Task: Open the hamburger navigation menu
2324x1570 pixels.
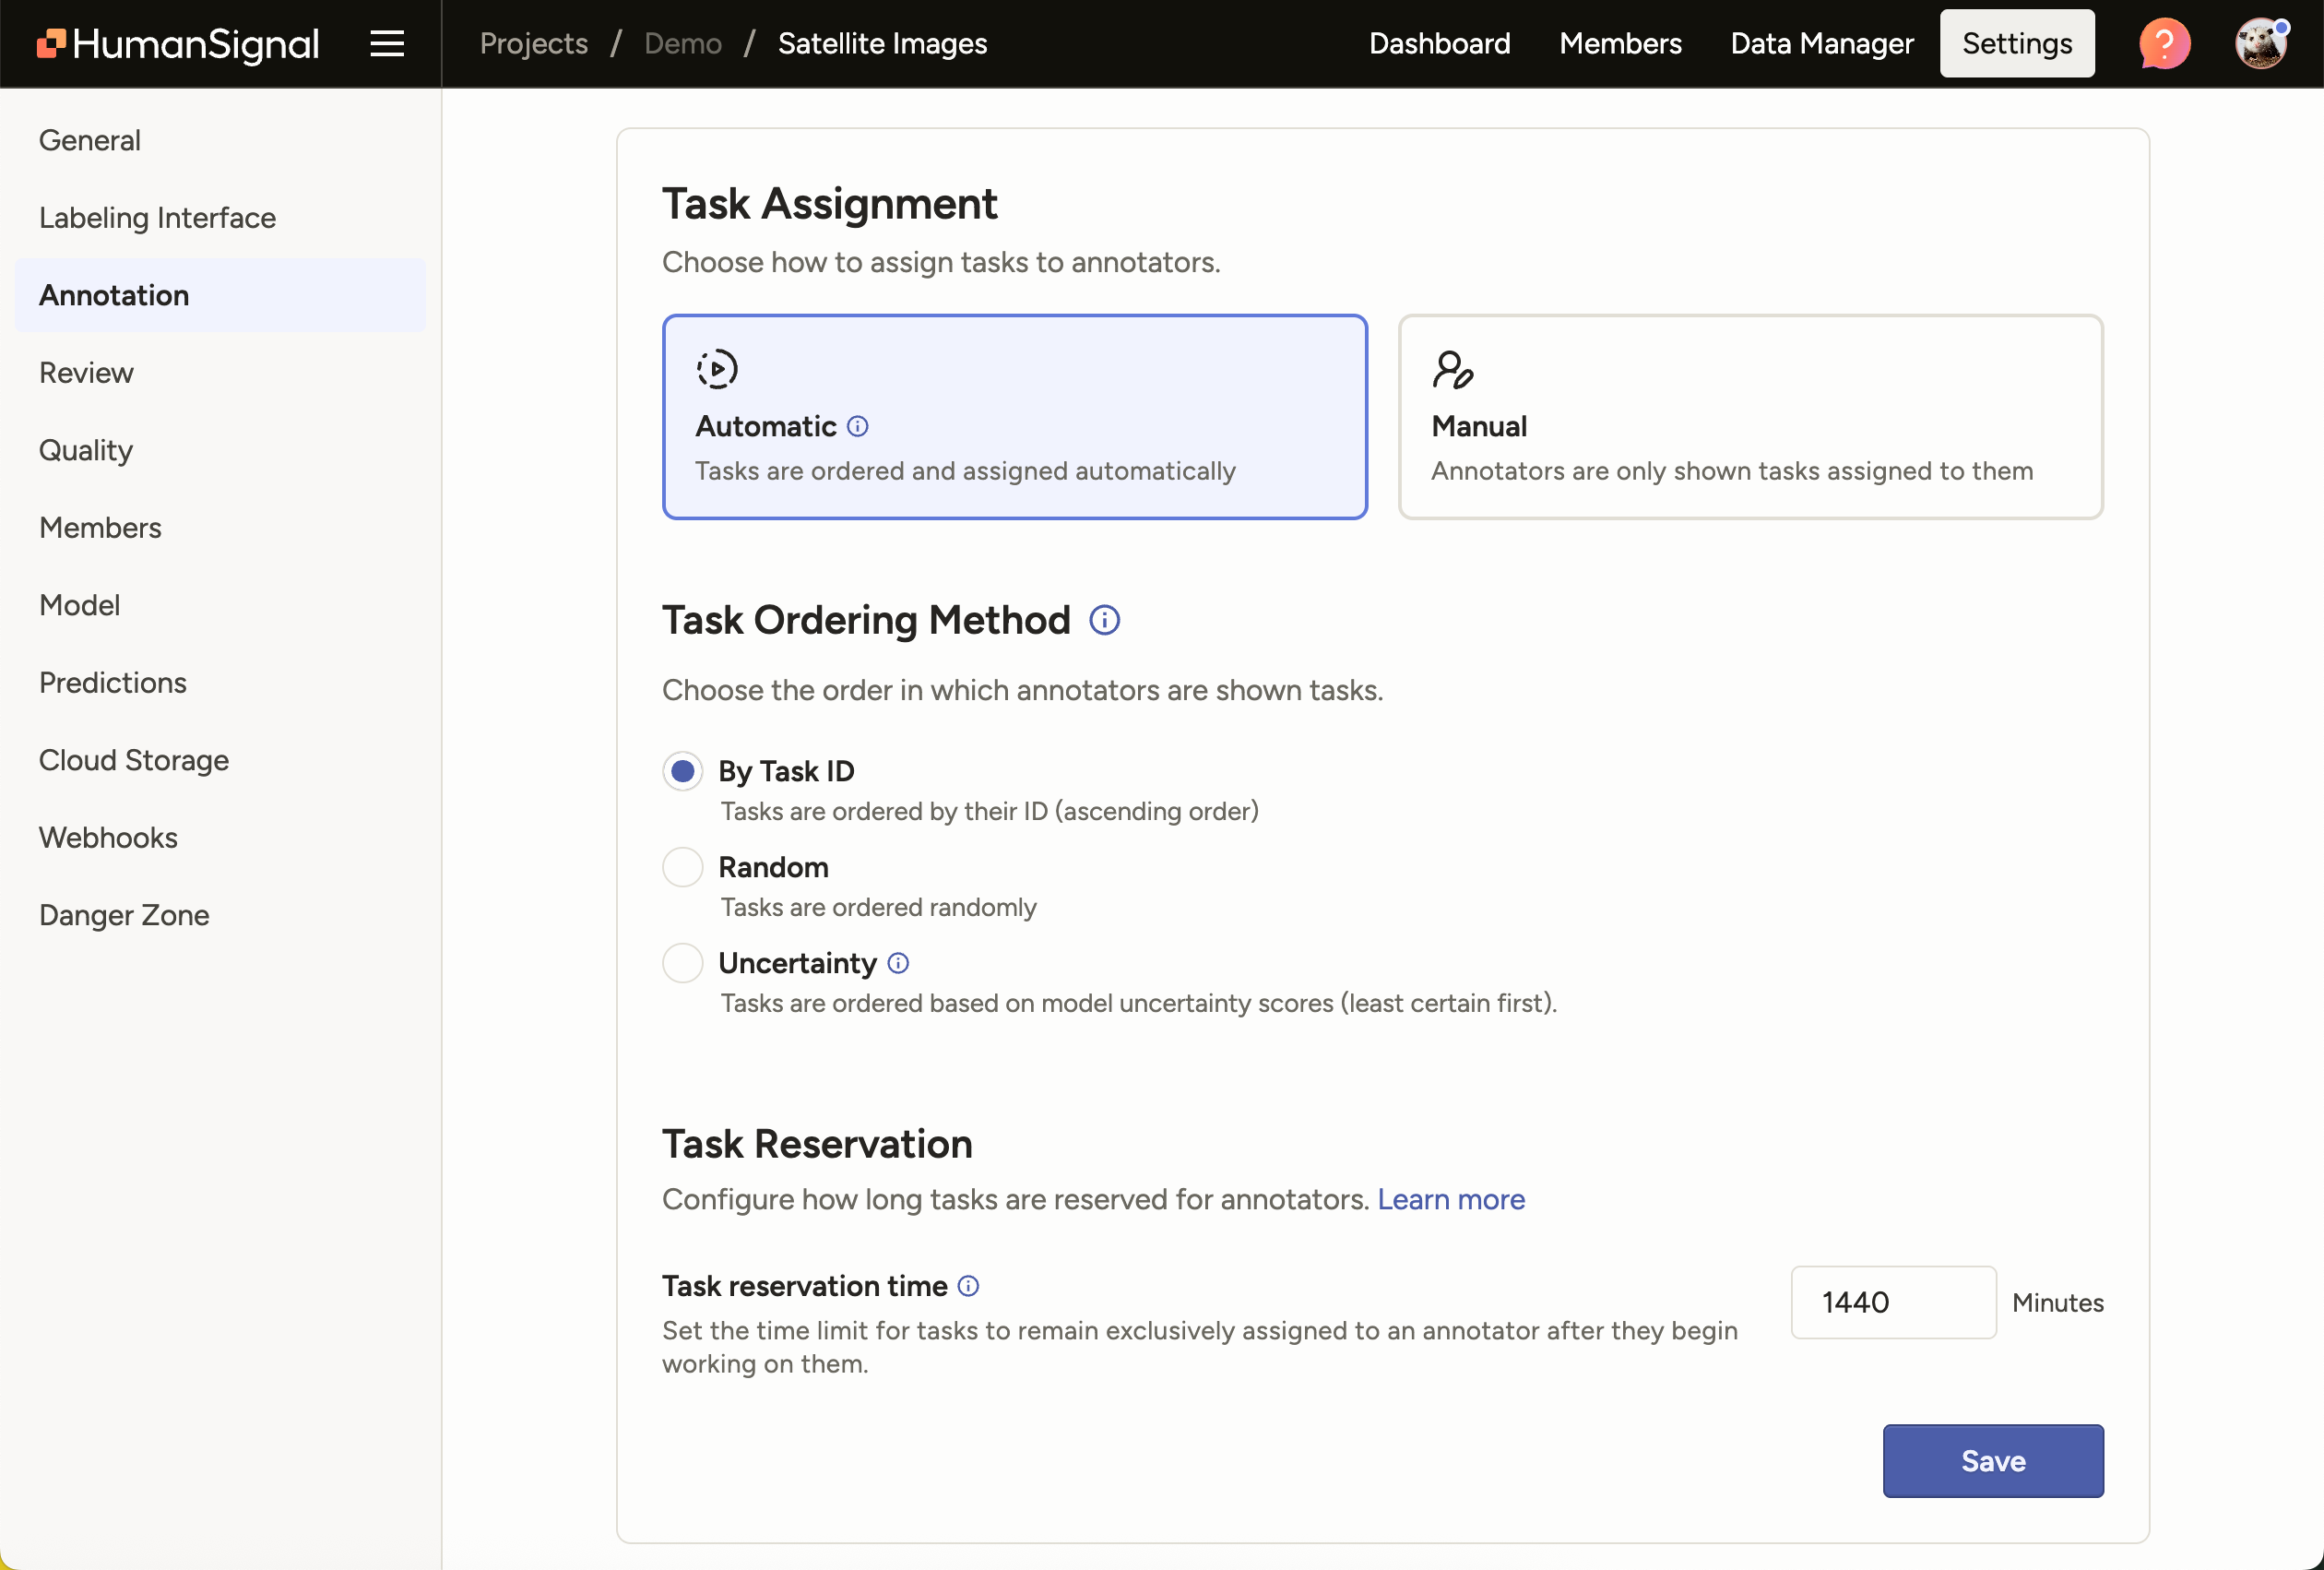Action: pos(387,43)
